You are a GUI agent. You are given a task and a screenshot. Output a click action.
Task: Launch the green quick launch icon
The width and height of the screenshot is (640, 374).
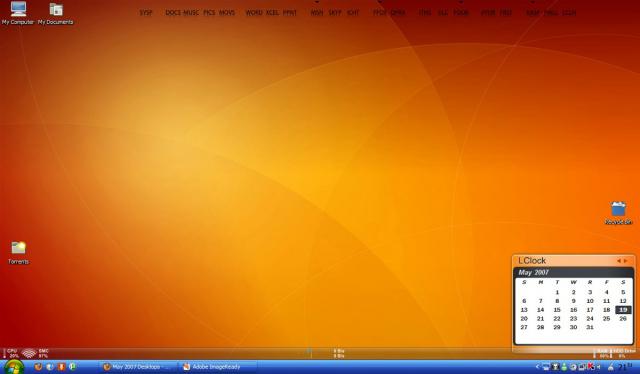[72, 367]
